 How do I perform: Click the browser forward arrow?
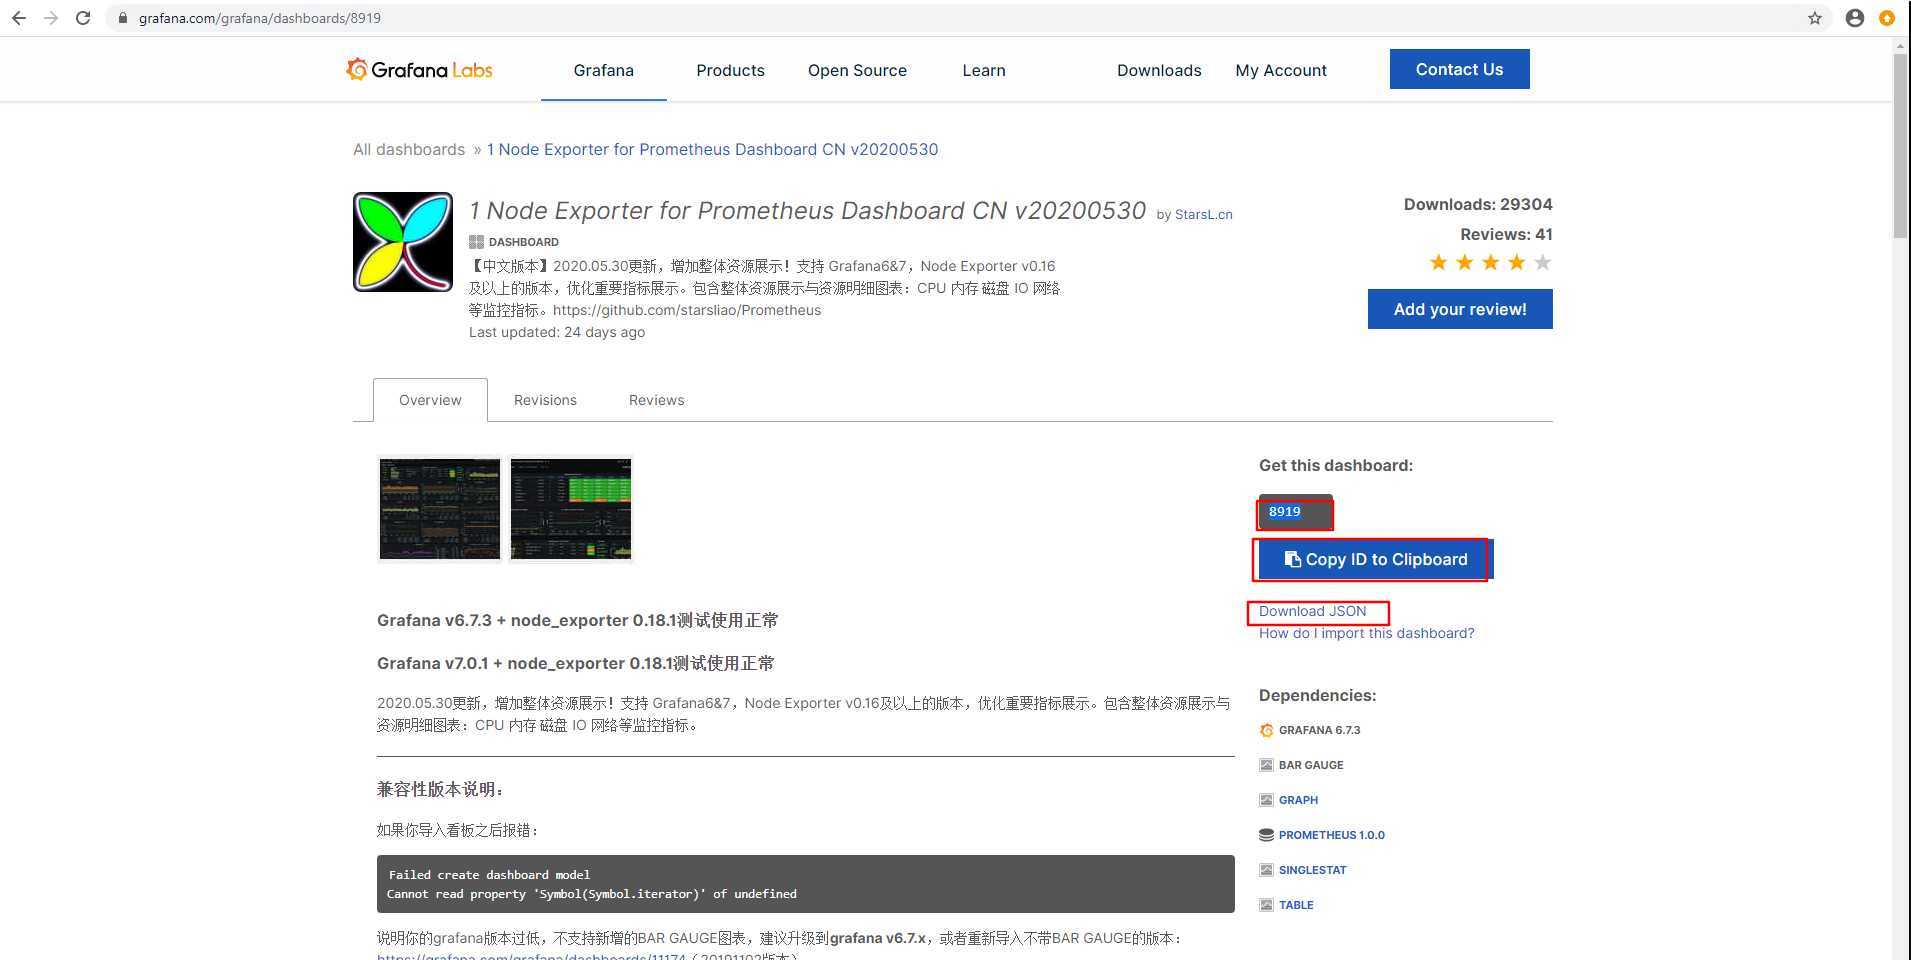[51, 18]
